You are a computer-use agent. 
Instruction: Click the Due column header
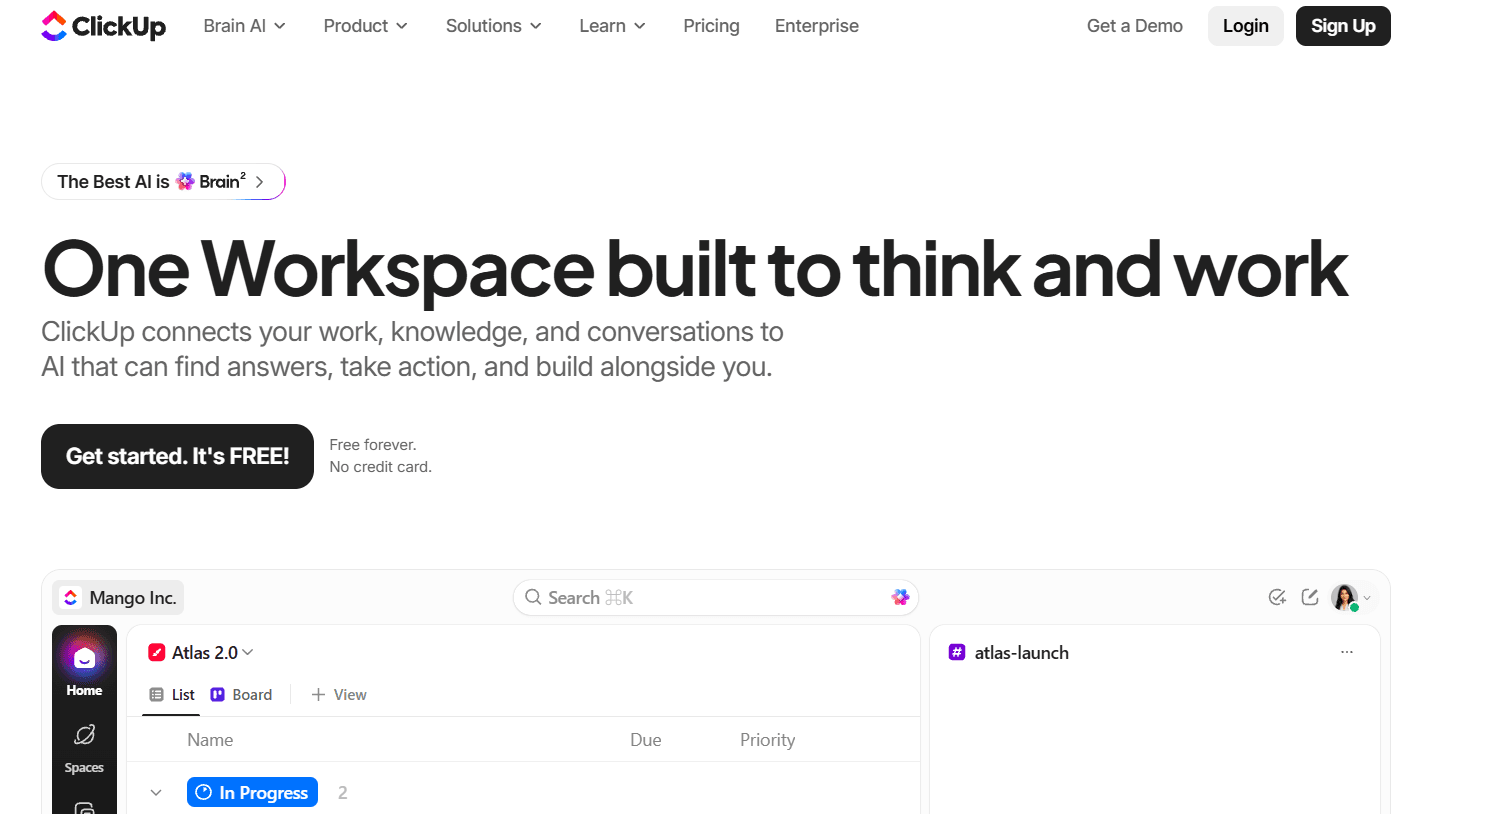pos(646,740)
